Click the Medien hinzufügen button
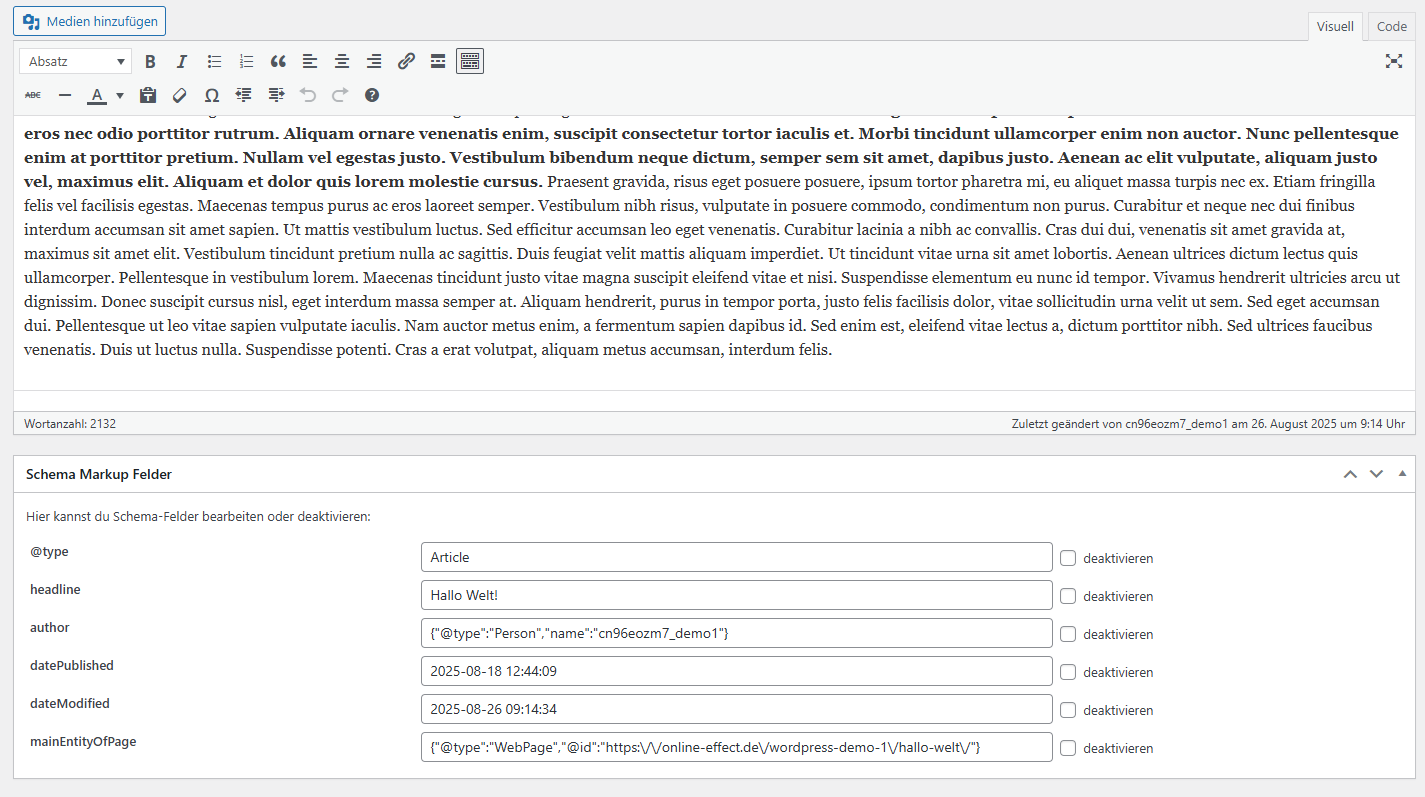 coord(90,21)
